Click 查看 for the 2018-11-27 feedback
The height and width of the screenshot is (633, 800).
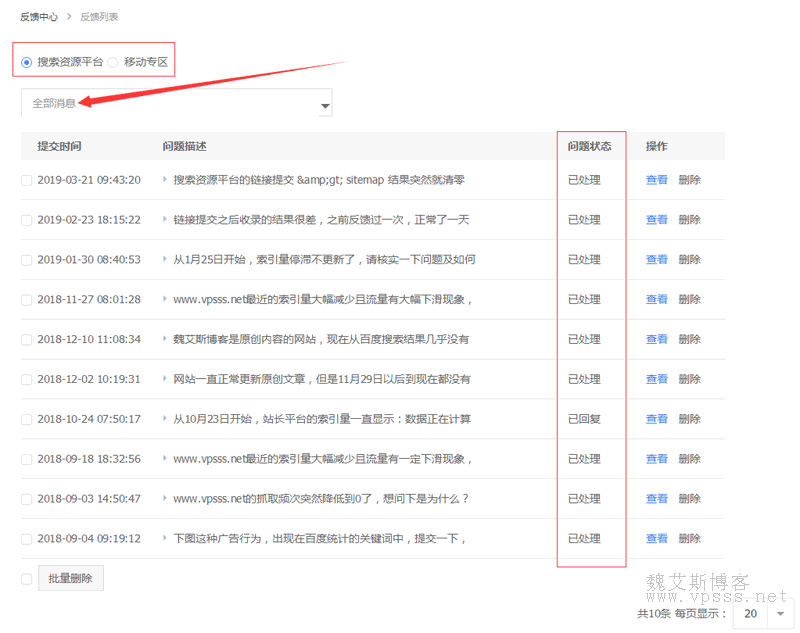(x=657, y=299)
